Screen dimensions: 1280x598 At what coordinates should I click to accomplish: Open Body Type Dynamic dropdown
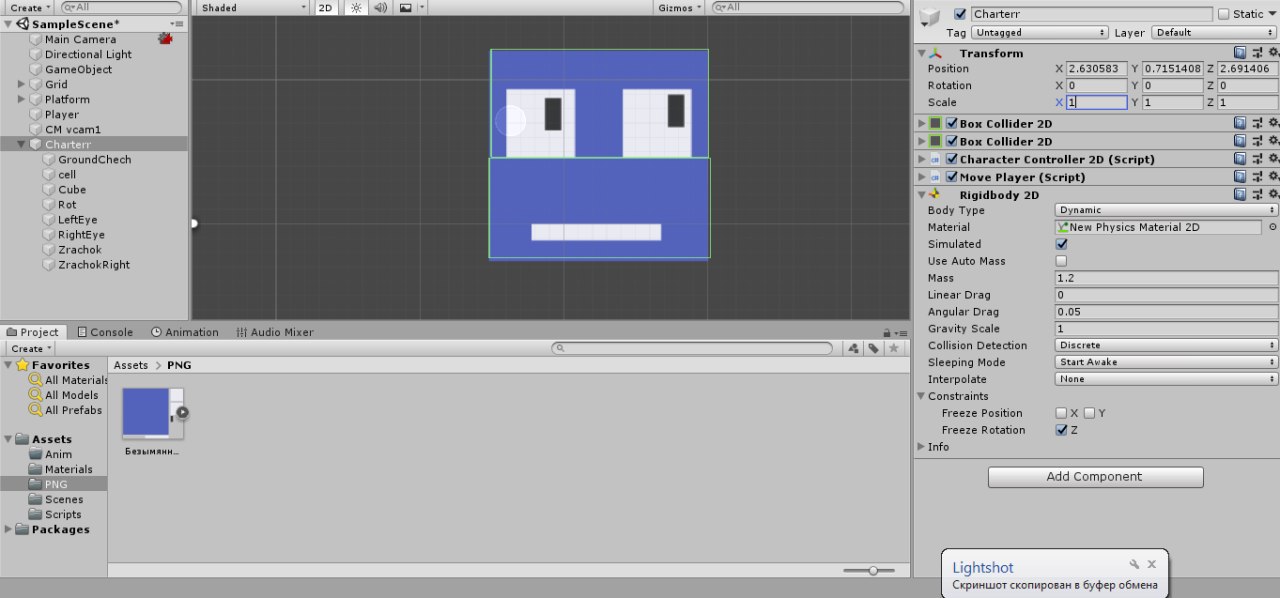pyautogui.click(x=1167, y=210)
